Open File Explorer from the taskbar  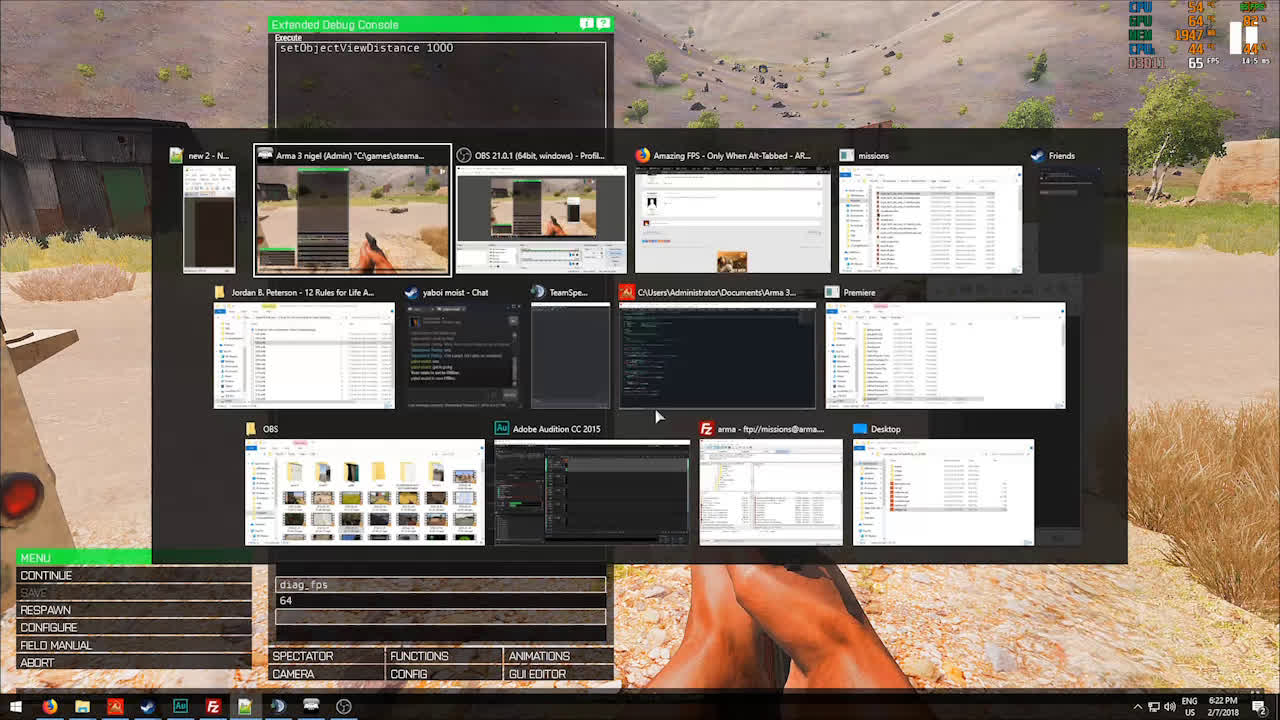tap(82, 706)
